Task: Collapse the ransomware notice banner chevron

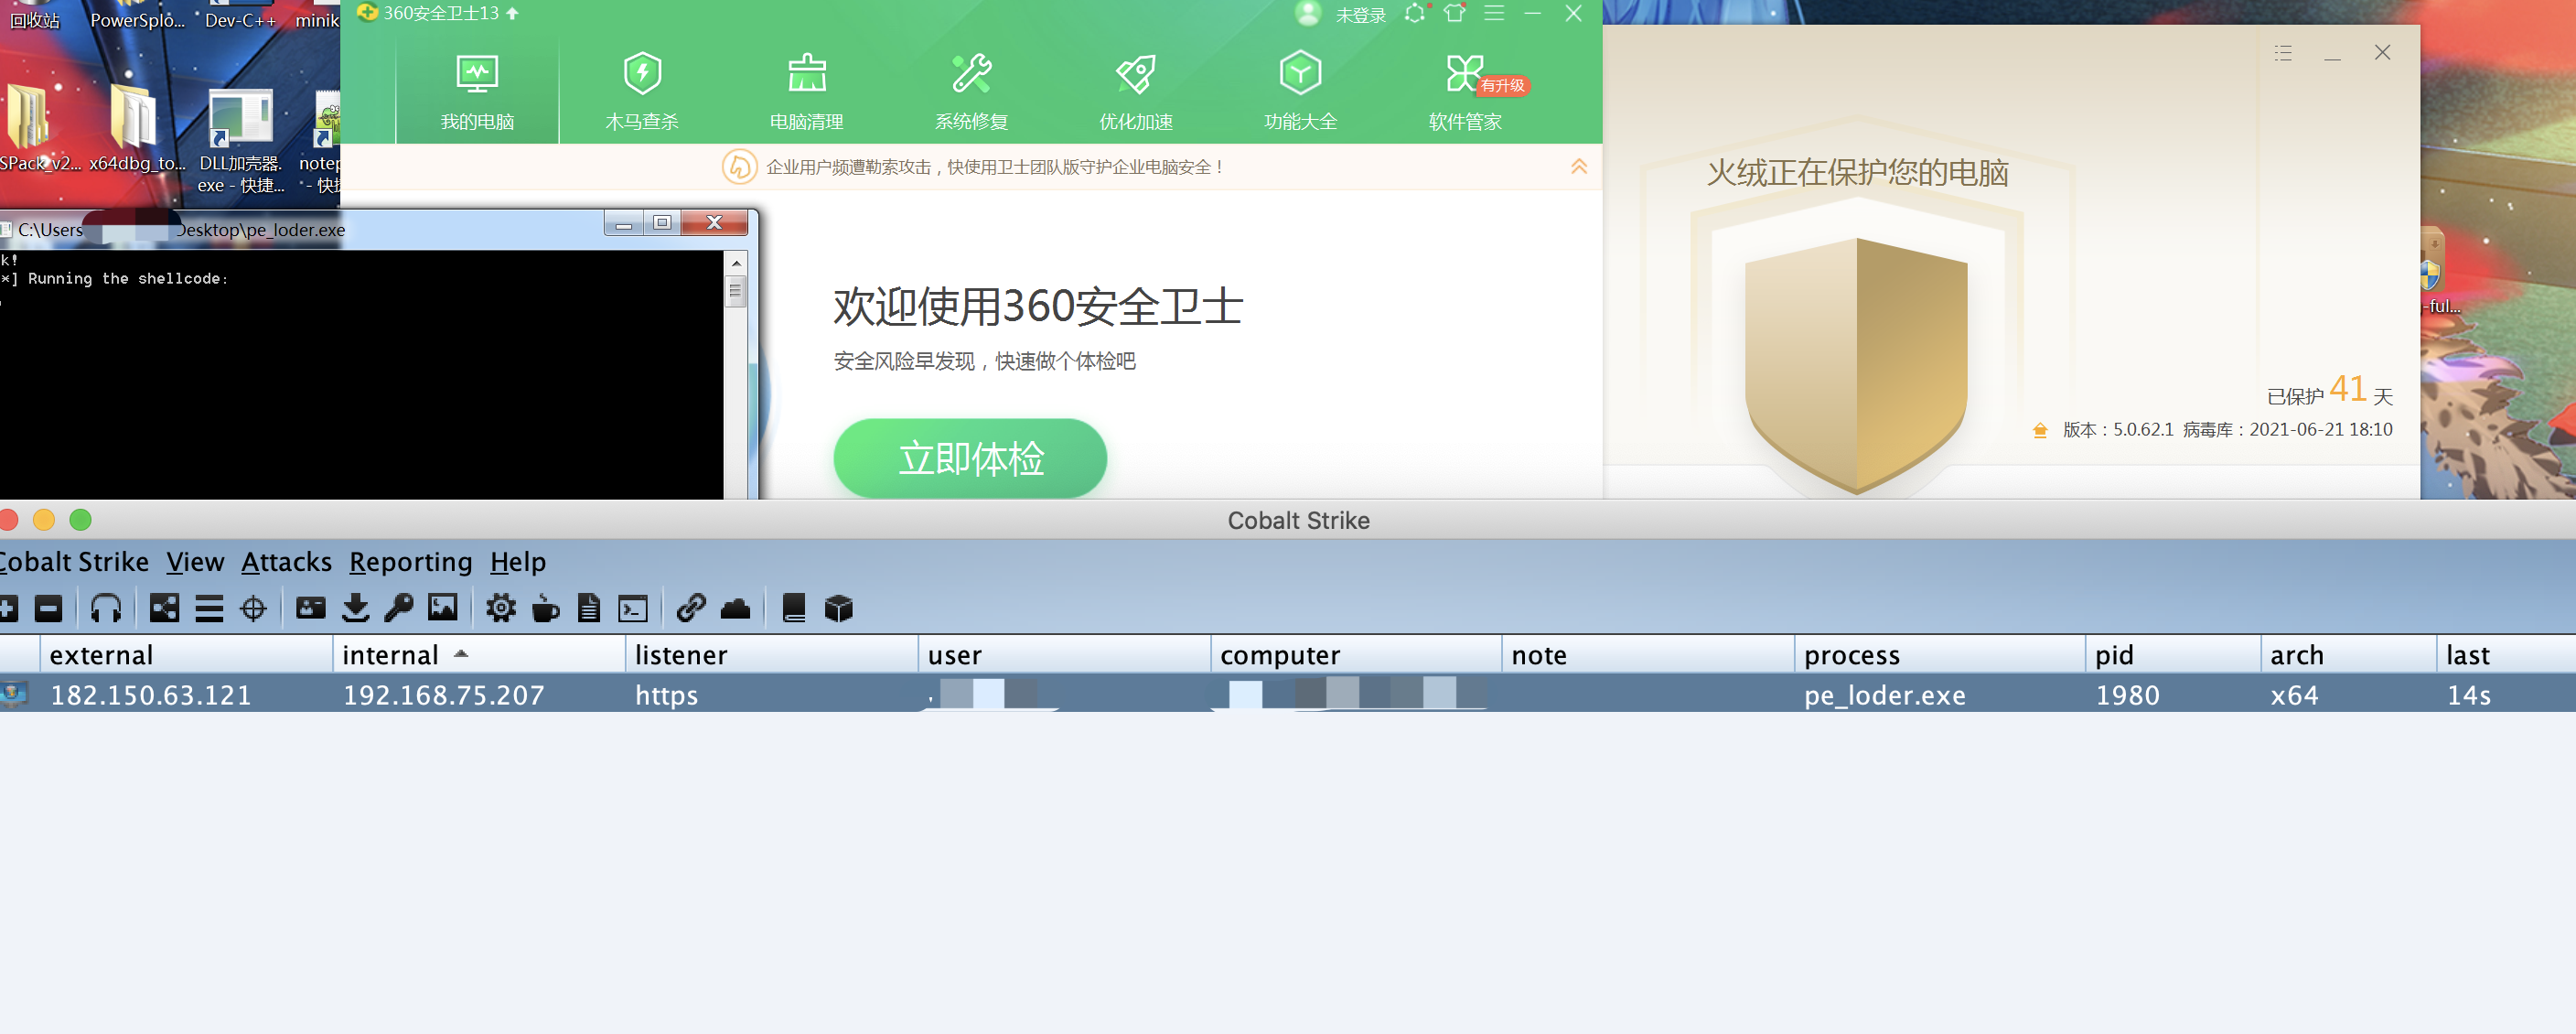Action: click(x=1579, y=167)
